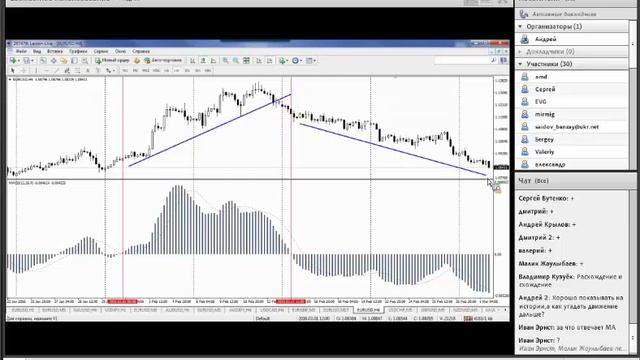The width and height of the screenshot is (640, 360).
Task: Switch chart to candlesticks icon
Action: (x=203, y=61)
